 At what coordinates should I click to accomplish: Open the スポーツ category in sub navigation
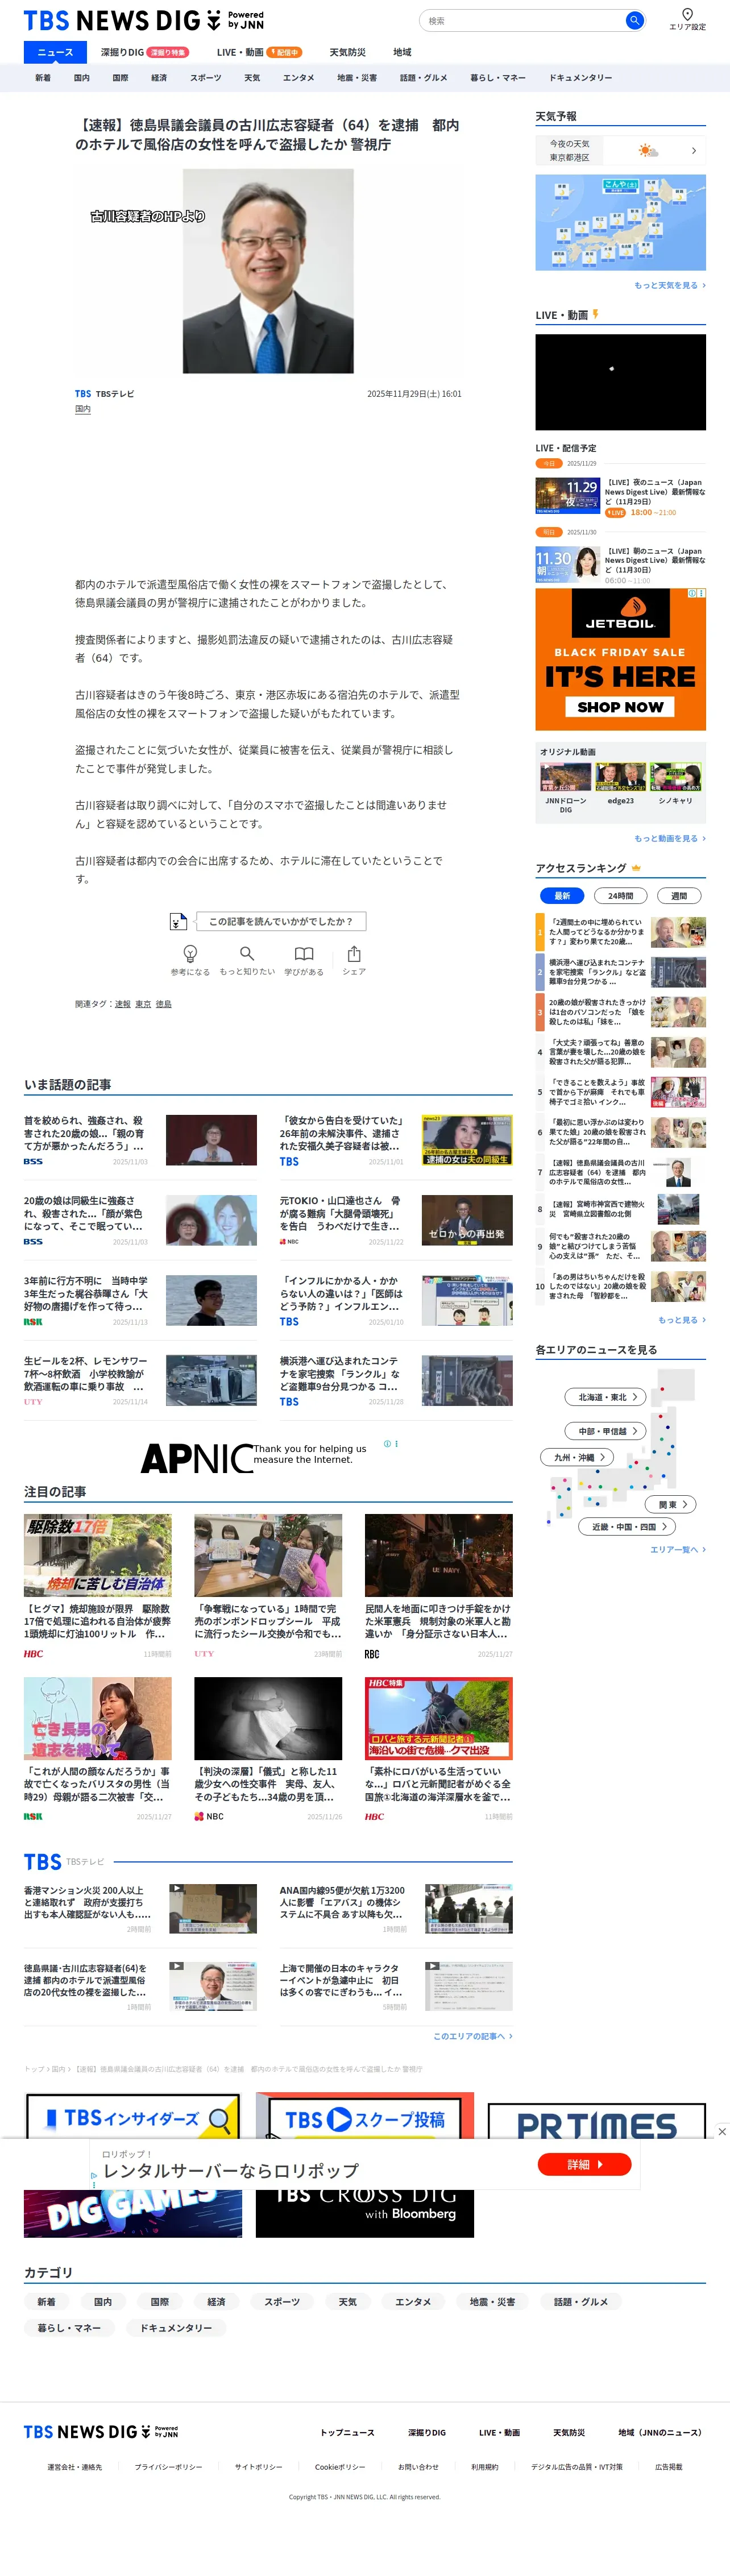206,78
